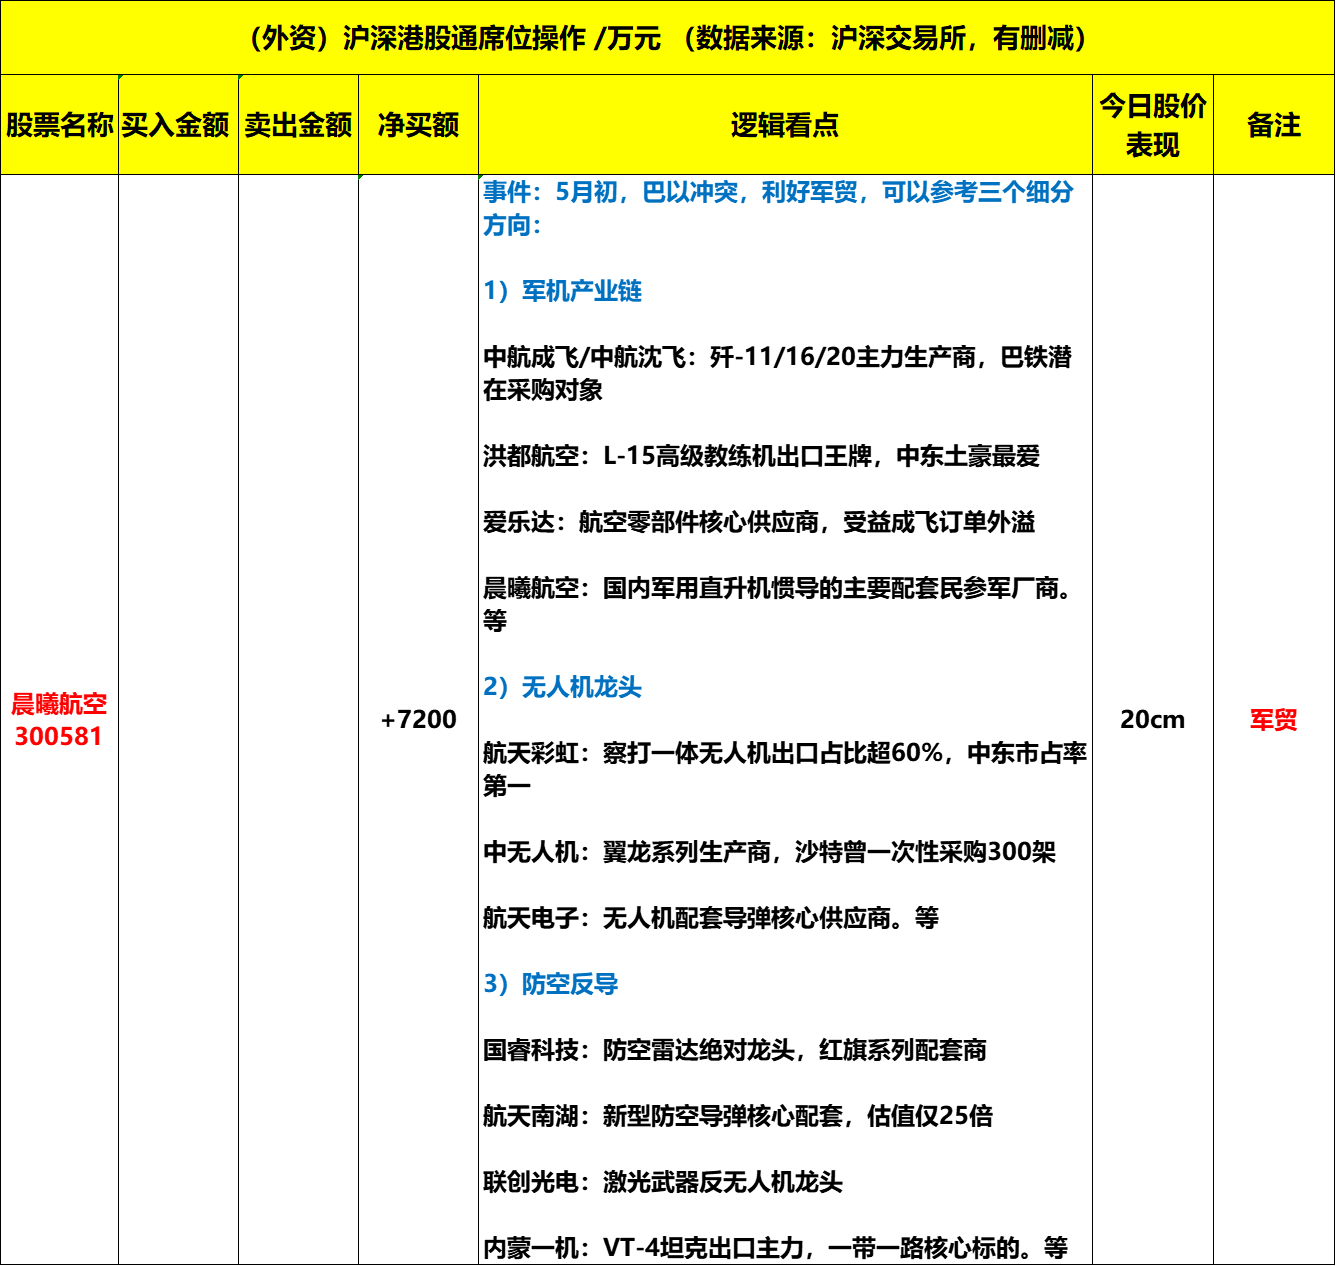This screenshot has width=1336, height=1266.
Task: Select the 净买额 column header
Action: (418, 125)
